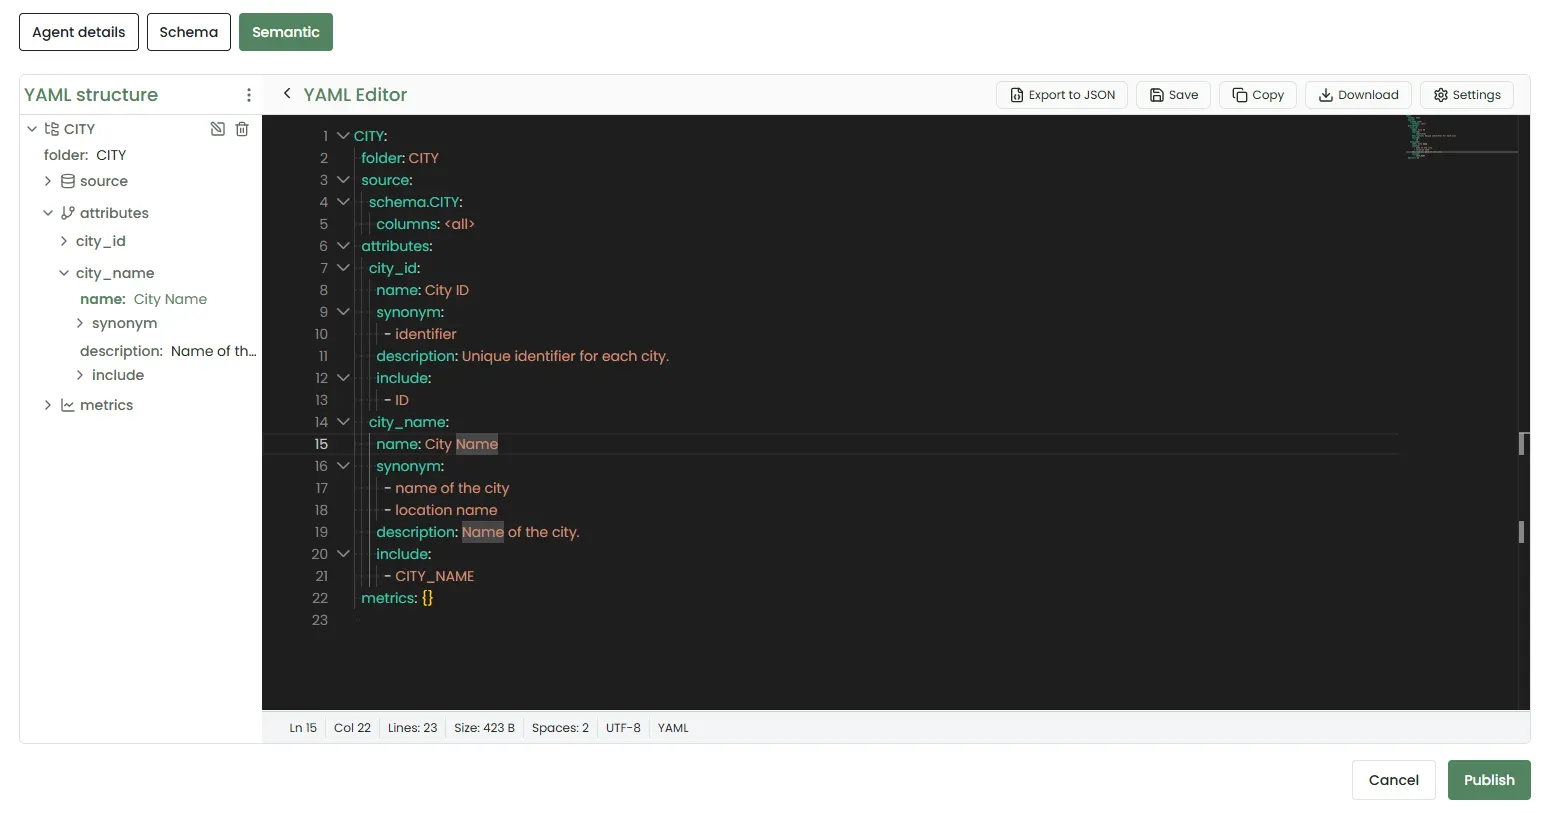The width and height of the screenshot is (1556, 813).
Task: Click the delete trash icon beside CITY
Action: point(242,129)
